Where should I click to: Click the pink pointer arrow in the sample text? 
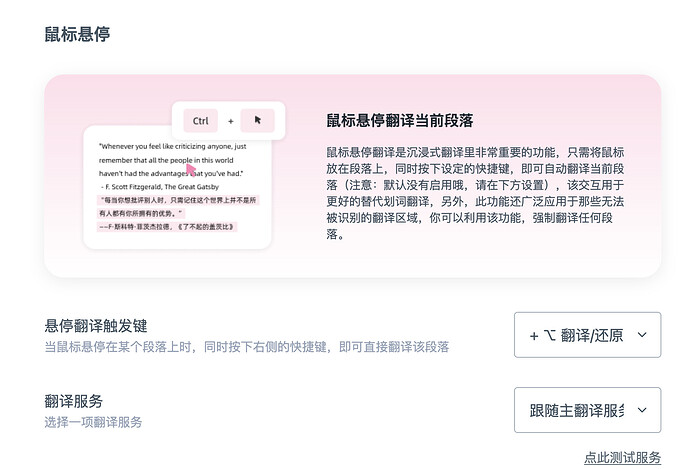(191, 170)
